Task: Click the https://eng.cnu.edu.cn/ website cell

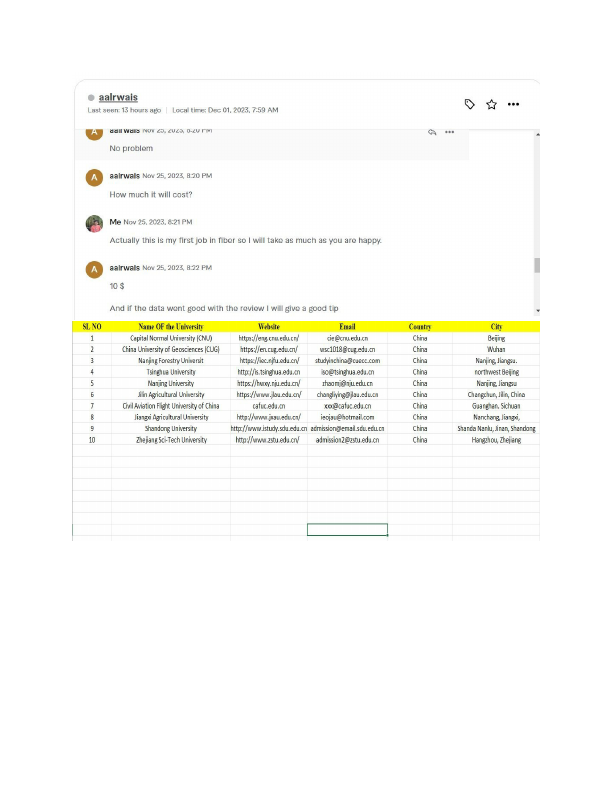Action: click(x=269, y=338)
